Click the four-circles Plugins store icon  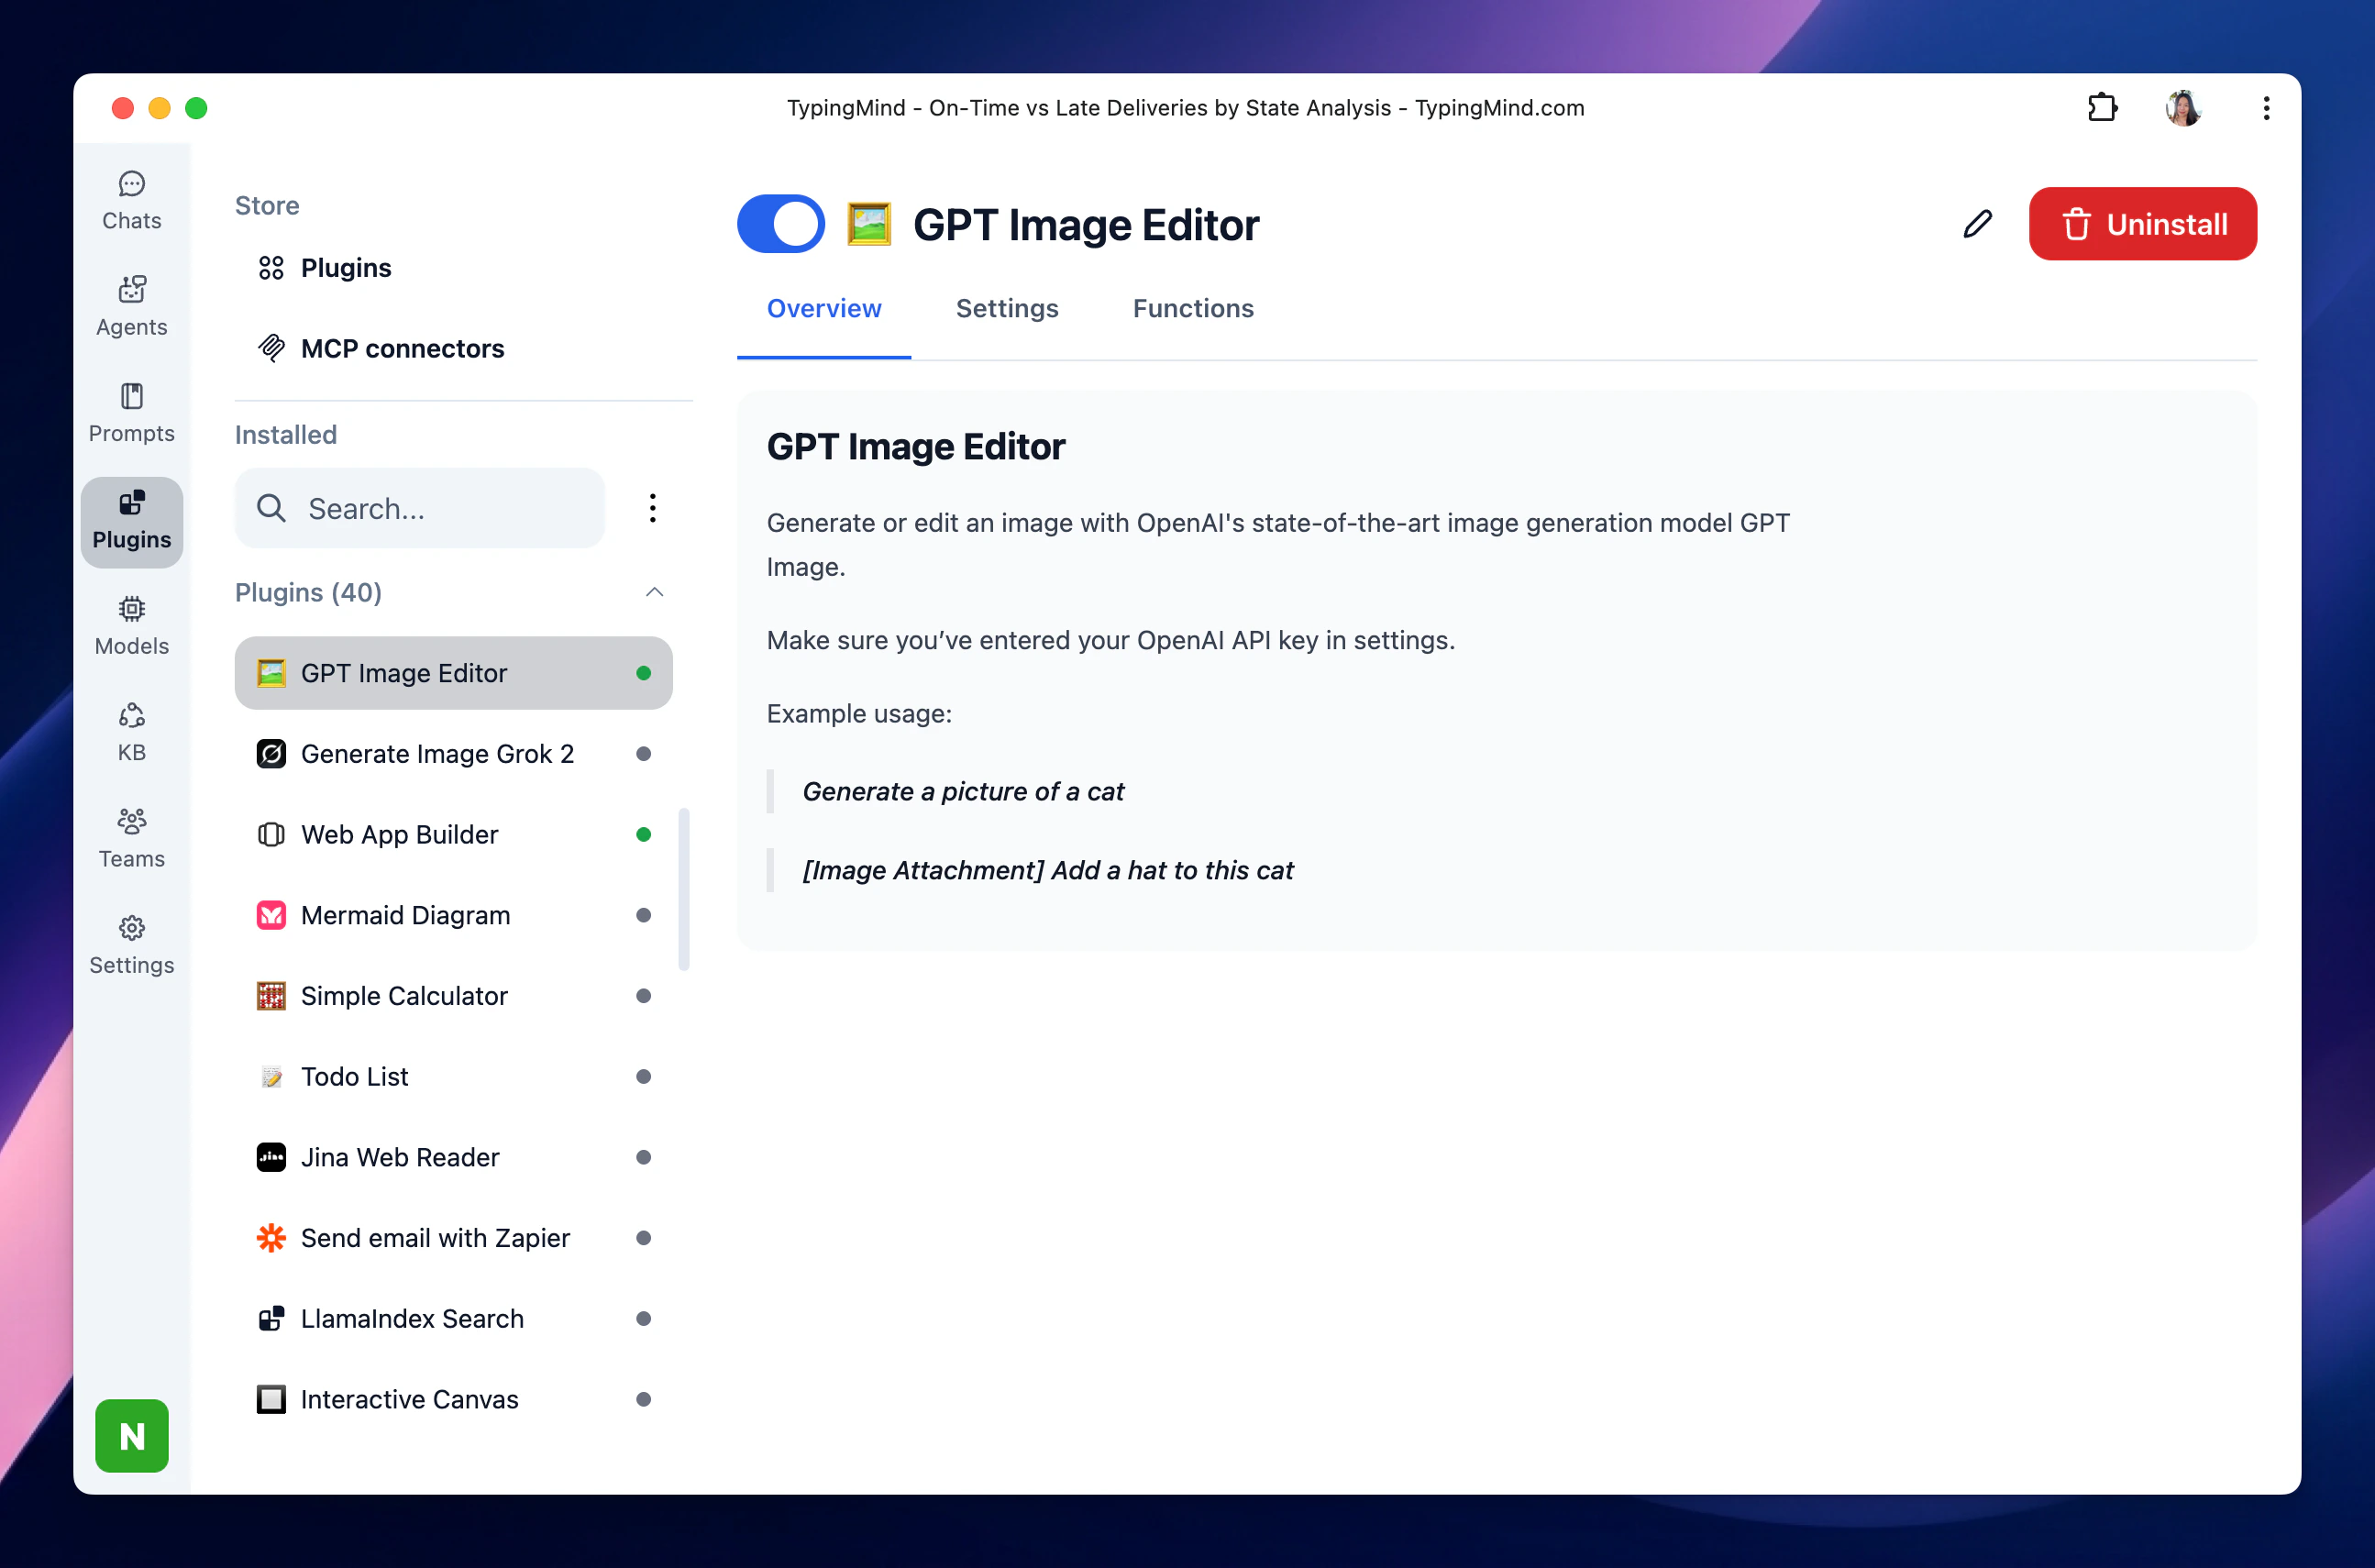point(271,268)
